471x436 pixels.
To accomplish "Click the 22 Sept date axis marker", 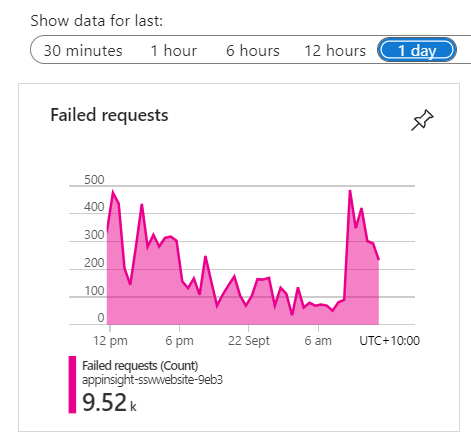I will point(249,341).
